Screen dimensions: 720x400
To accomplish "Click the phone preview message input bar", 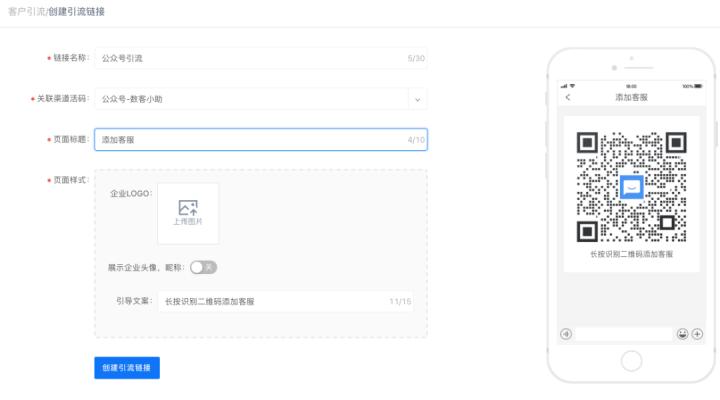I will click(x=624, y=334).
